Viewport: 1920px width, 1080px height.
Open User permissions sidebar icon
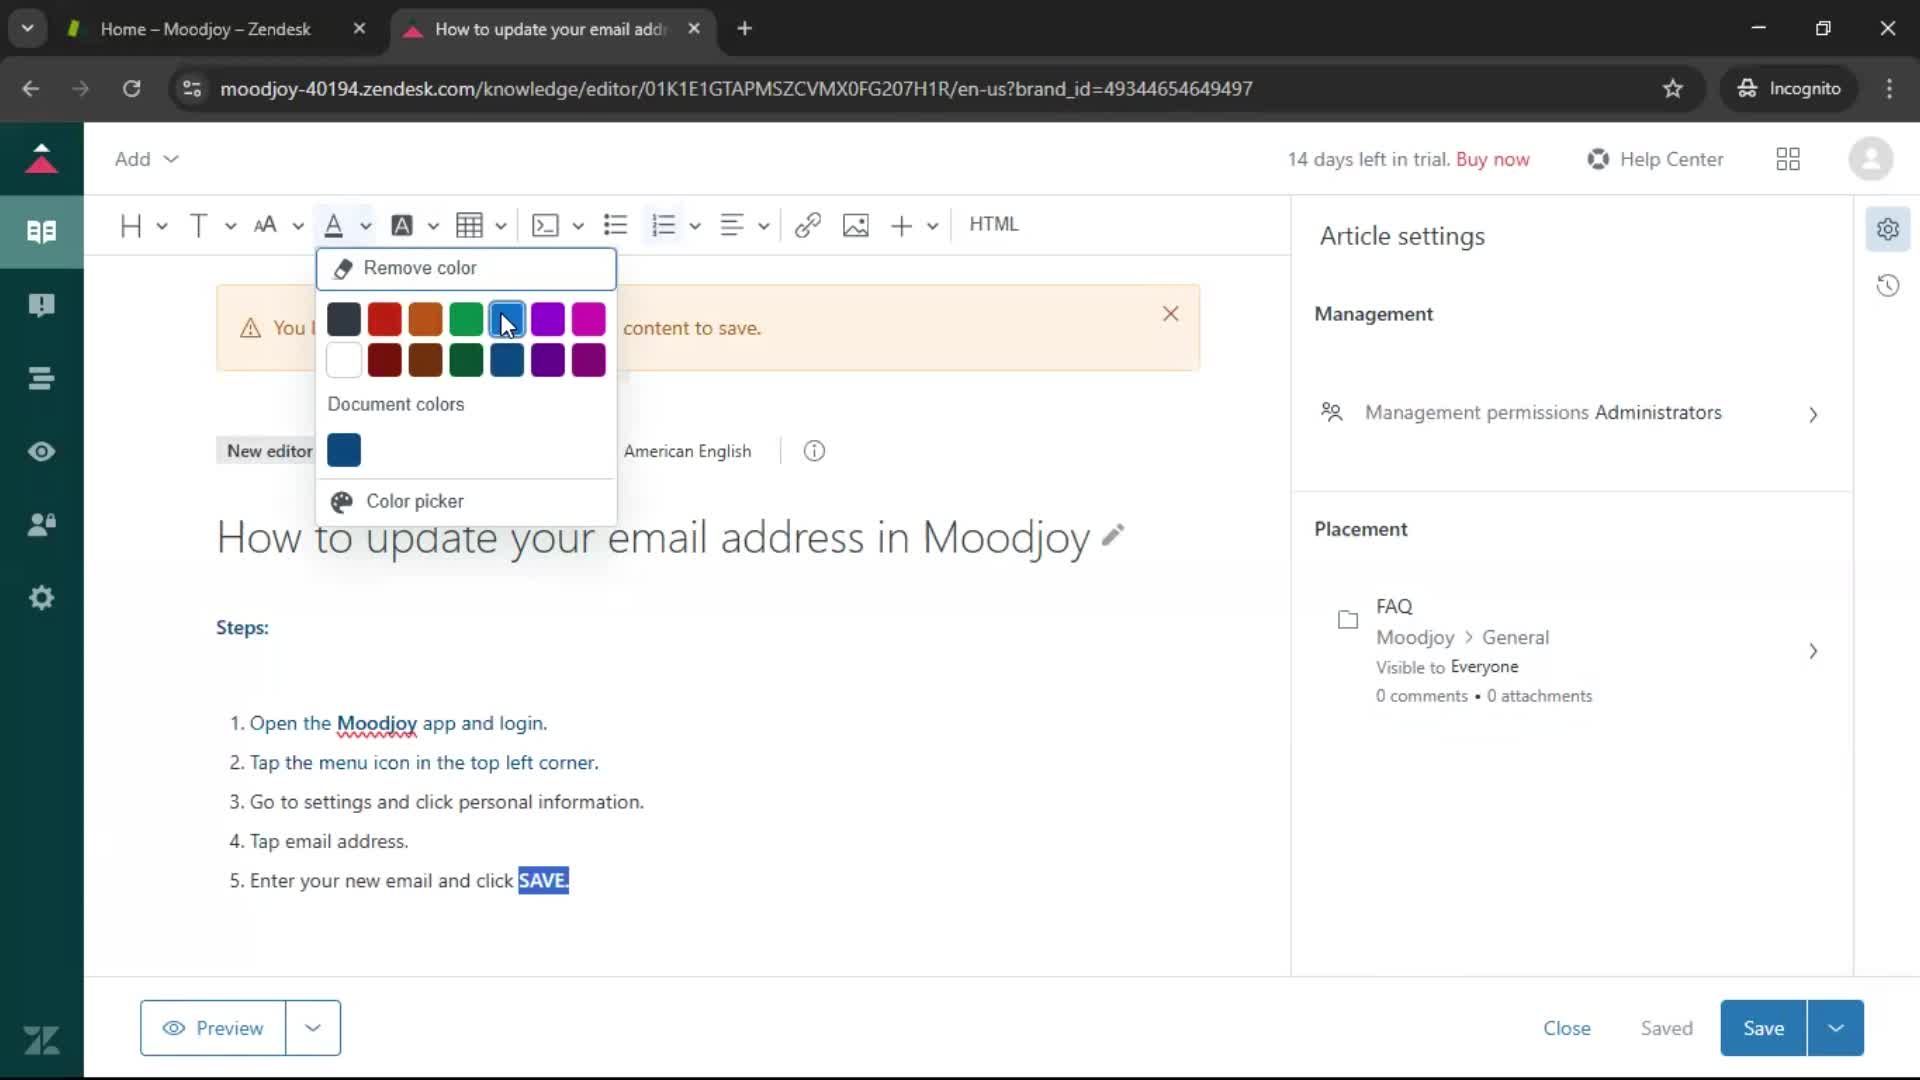point(41,524)
